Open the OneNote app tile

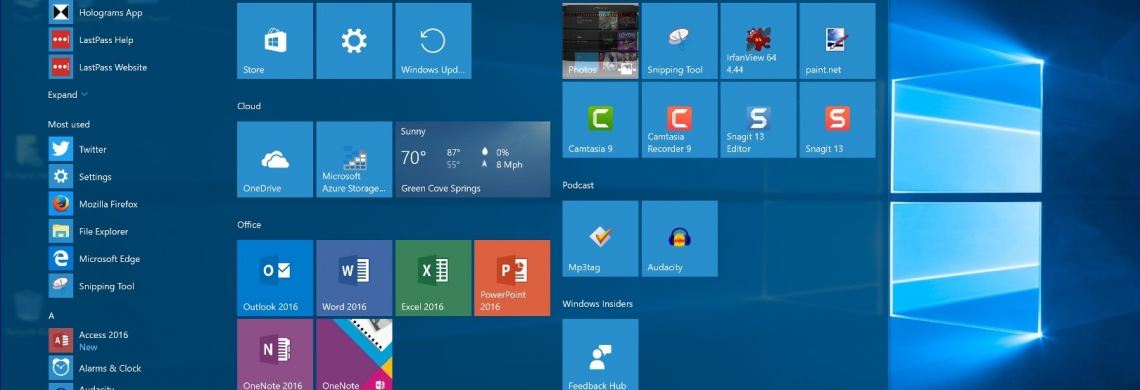(x=354, y=354)
